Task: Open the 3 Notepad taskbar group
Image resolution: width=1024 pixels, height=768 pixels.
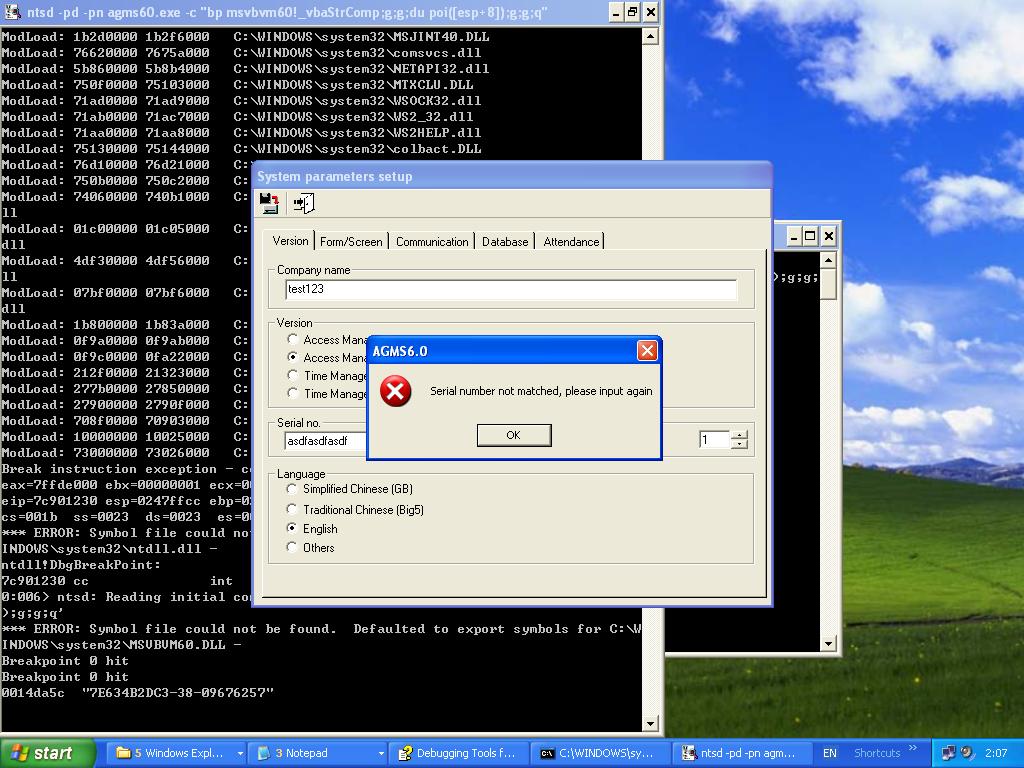Action: click(318, 753)
